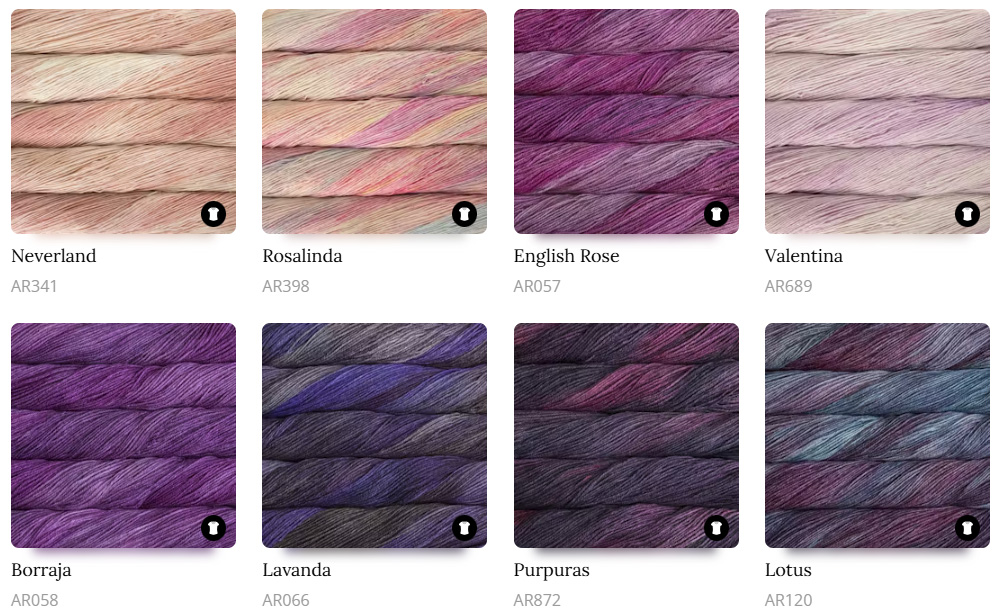999x614 pixels.
Task: Select the Rosalinda yarn image
Action: click(375, 121)
